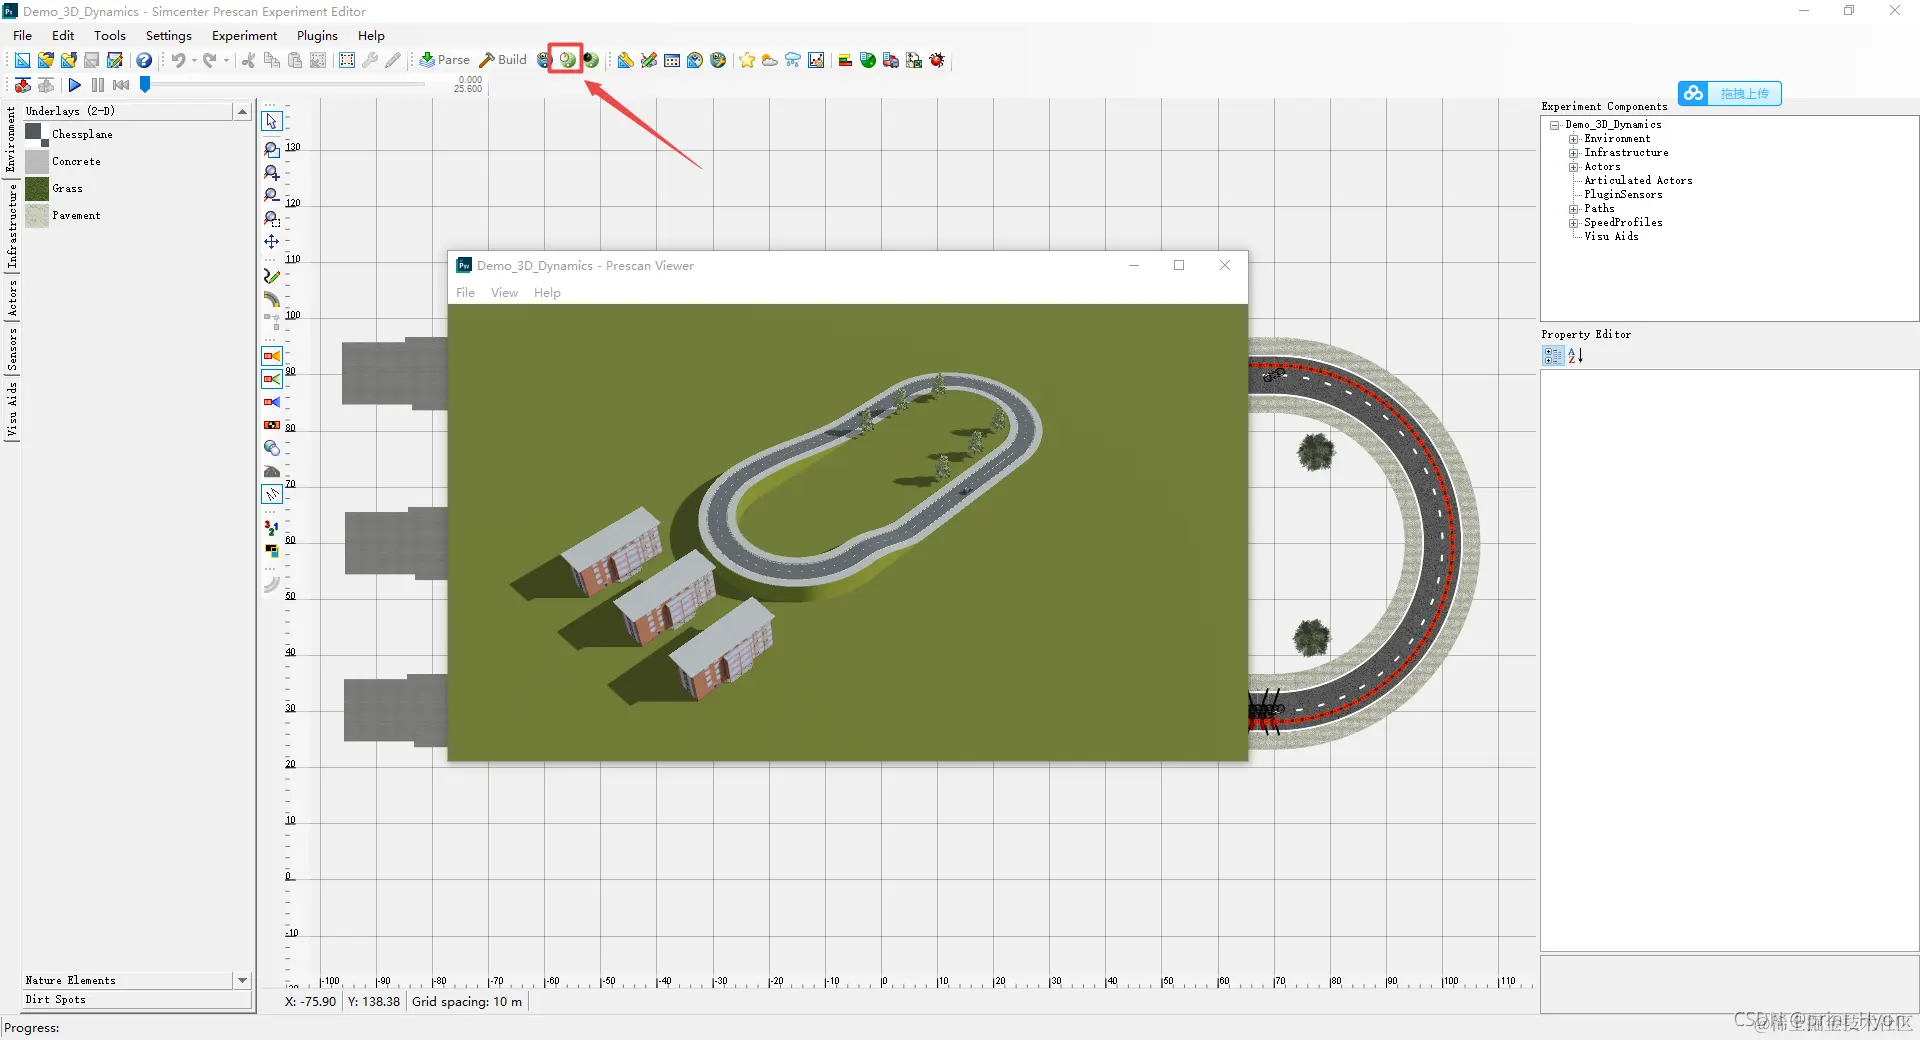Image resolution: width=1920 pixels, height=1040 pixels.
Task: Expand the Paths tree node
Action: [x=1573, y=209]
